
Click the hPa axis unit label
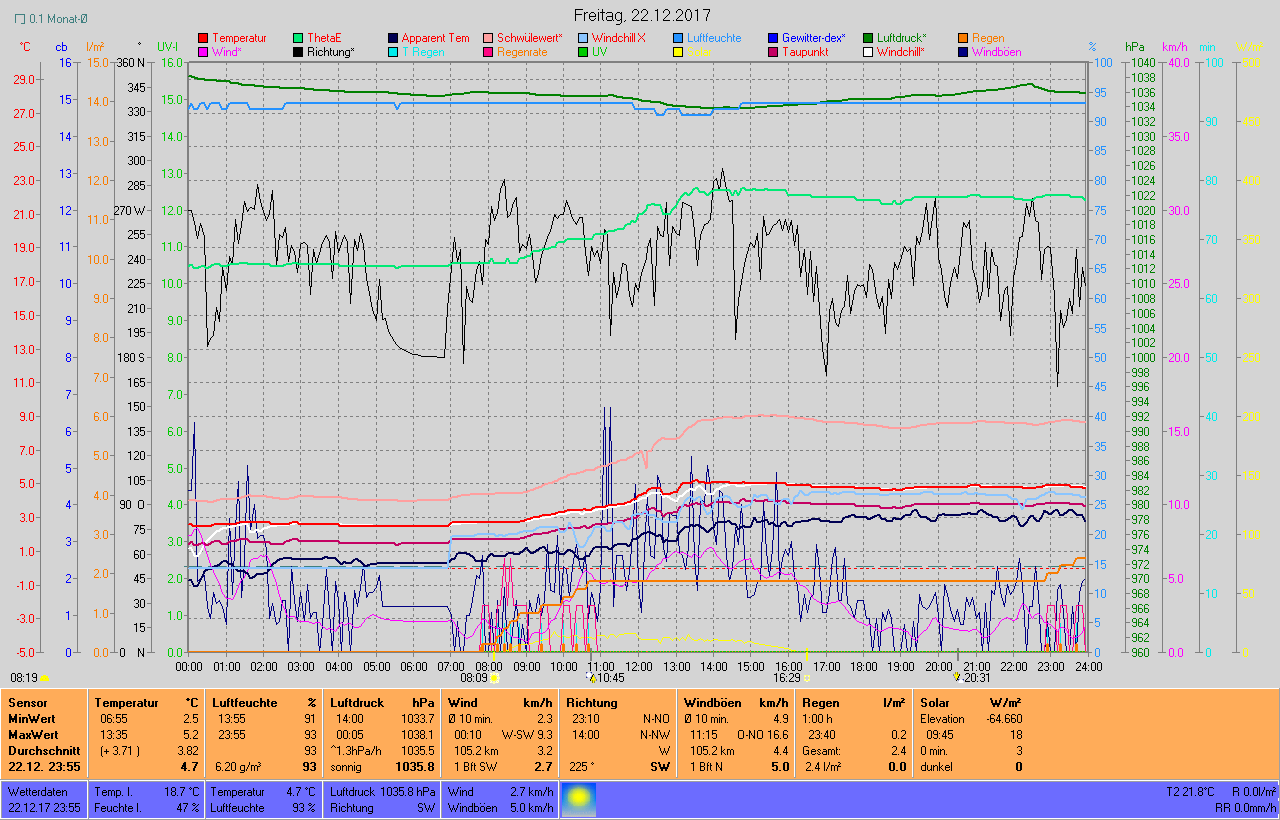click(1134, 47)
